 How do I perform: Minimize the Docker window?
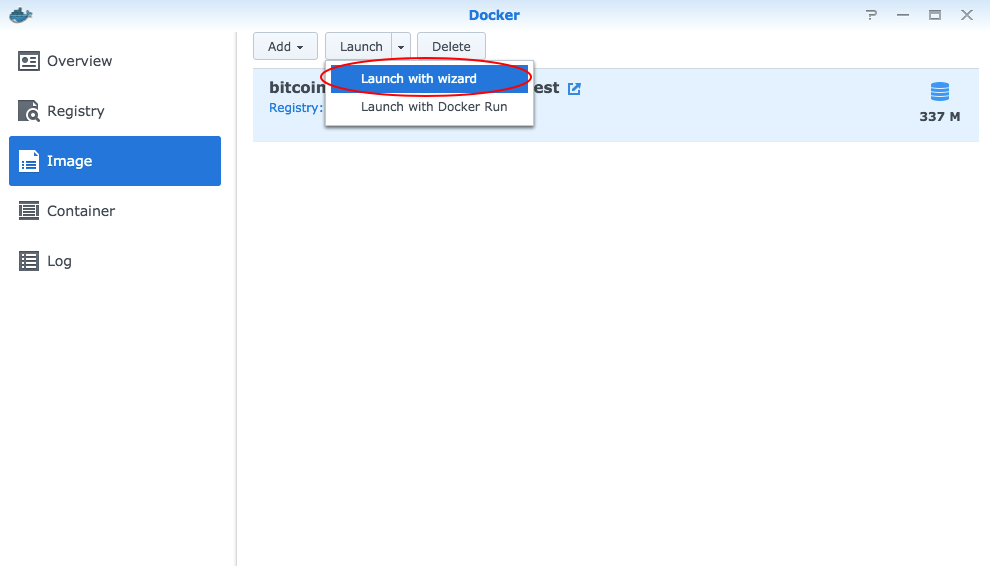903,15
